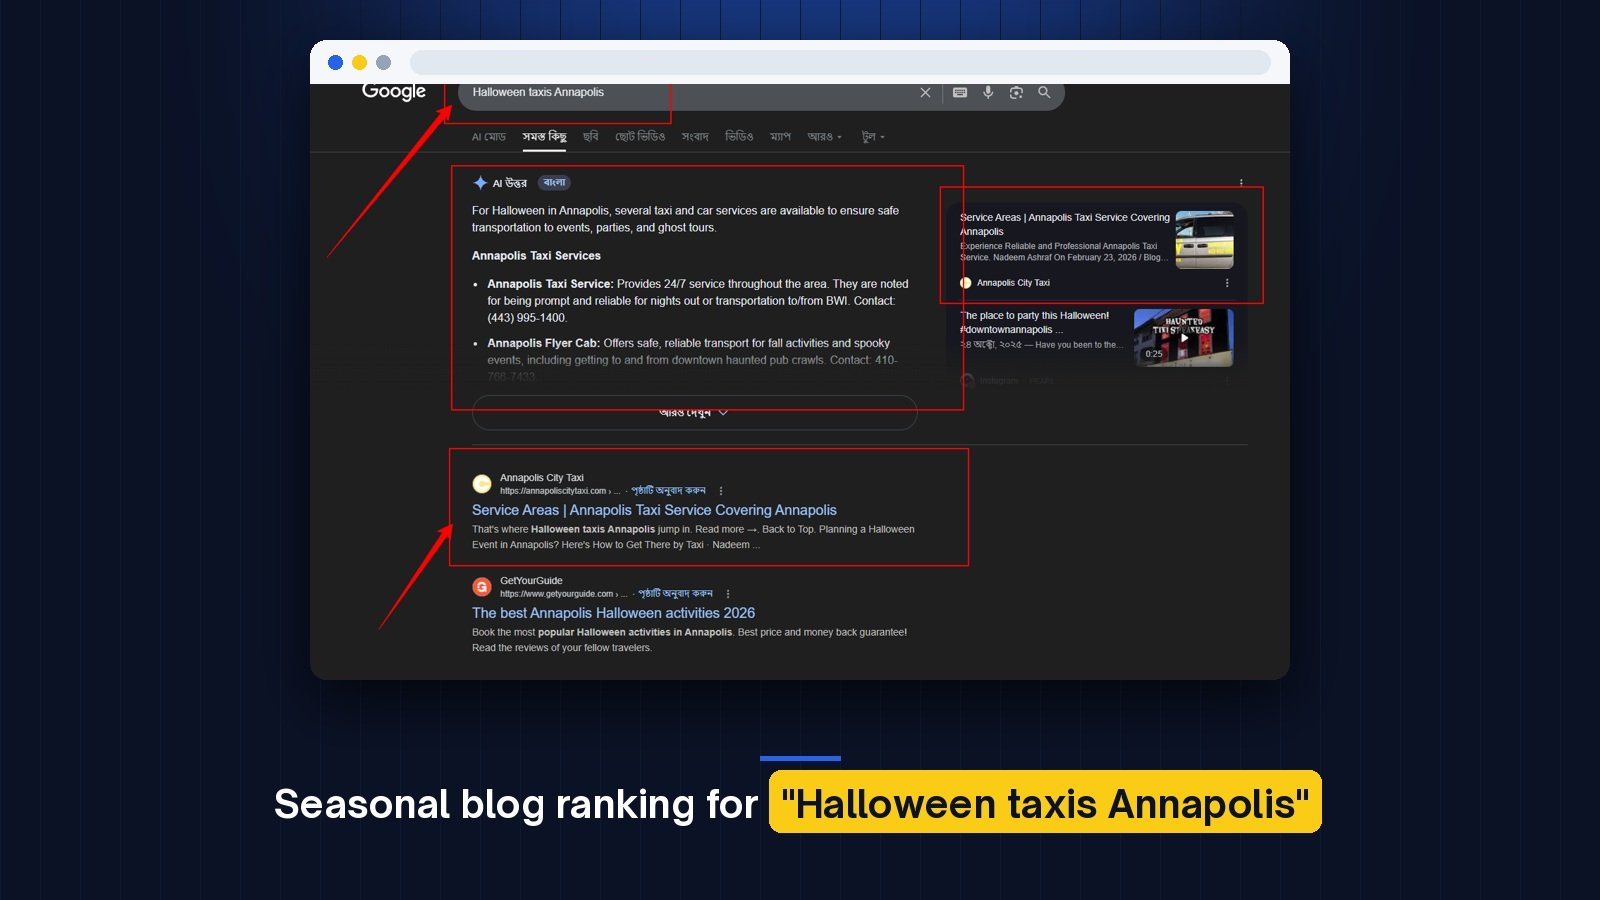This screenshot has height=900, width=1600.
Task: Click the yellow taxi thumbnail image
Action: pyautogui.click(x=1204, y=240)
